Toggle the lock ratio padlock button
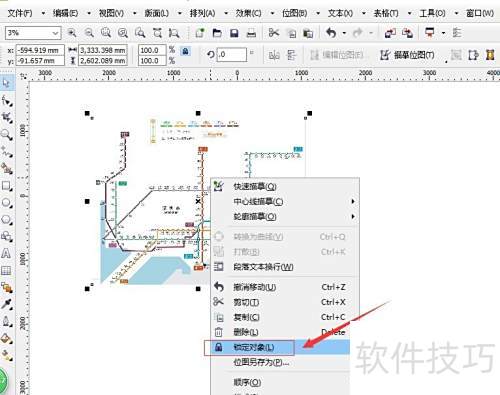Image resolution: width=500 pixels, height=395 pixels. tap(185, 51)
